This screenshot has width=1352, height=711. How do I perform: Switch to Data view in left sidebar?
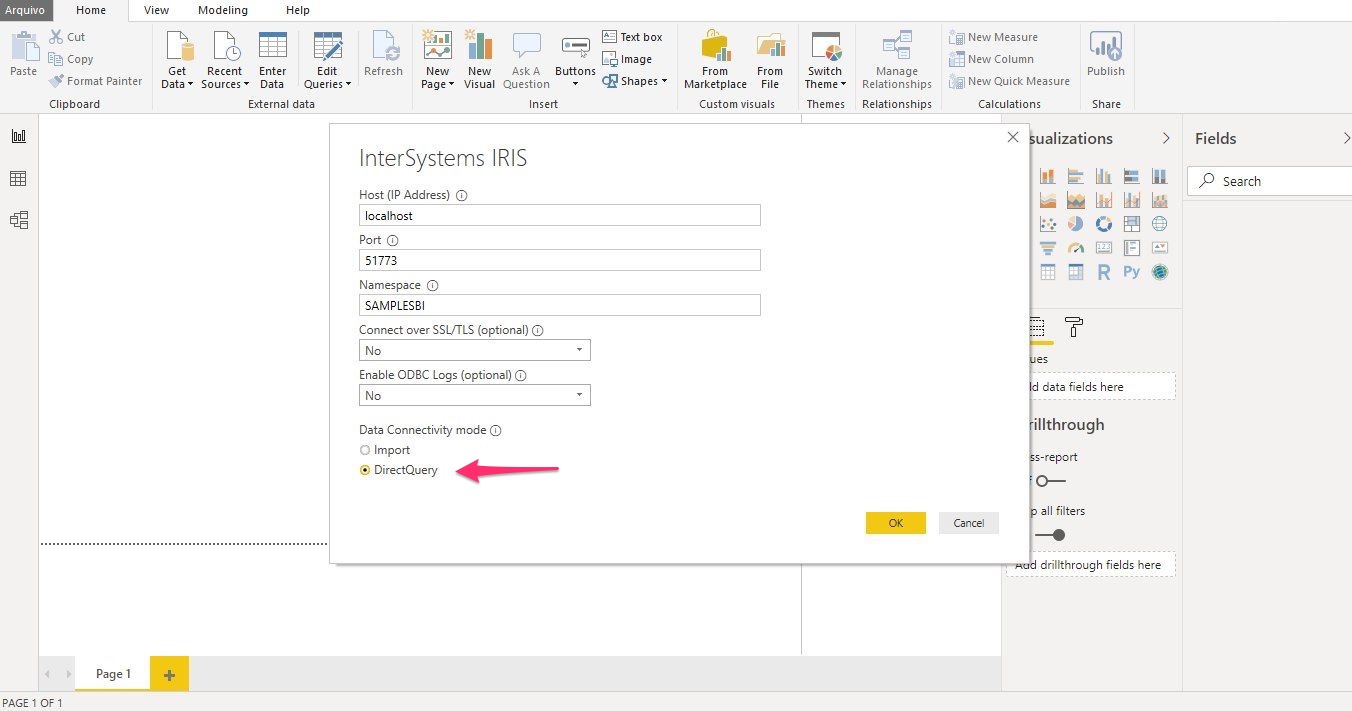(x=18, y=179)
